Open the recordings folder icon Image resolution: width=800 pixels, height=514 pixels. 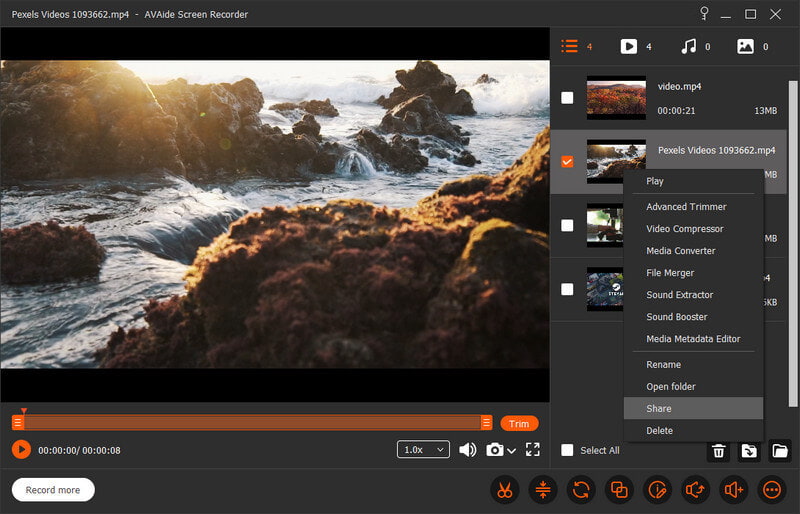pyautogui.click(x=780, y=451)
